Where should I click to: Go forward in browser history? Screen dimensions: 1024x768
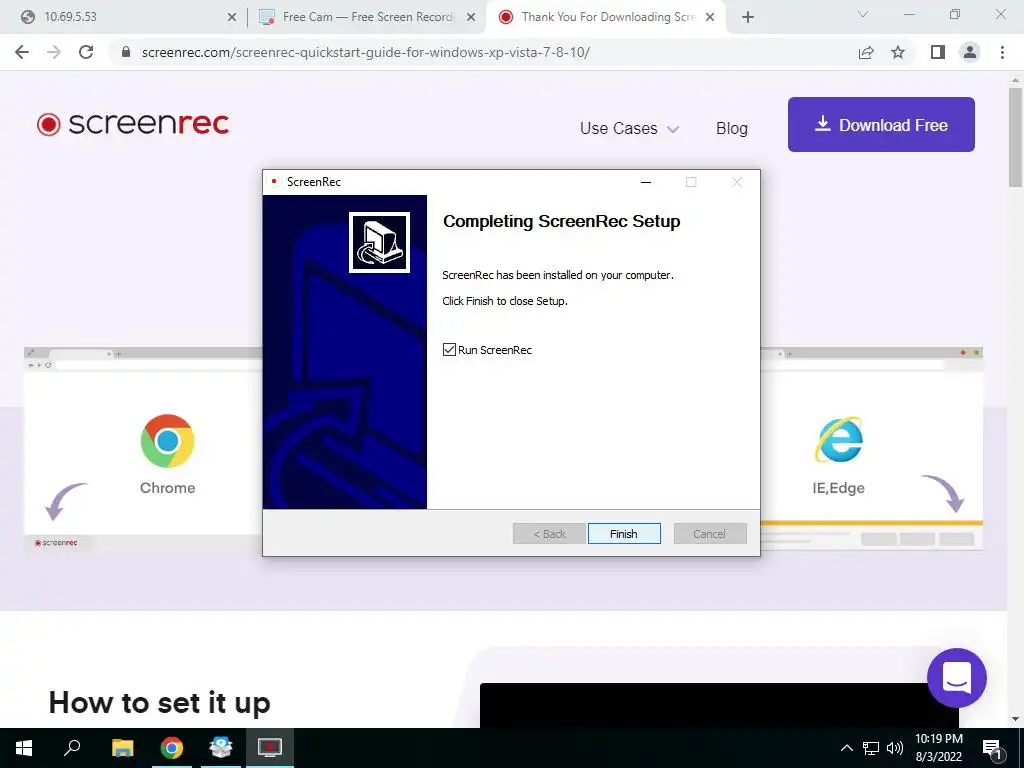click(x=54, y=52)
